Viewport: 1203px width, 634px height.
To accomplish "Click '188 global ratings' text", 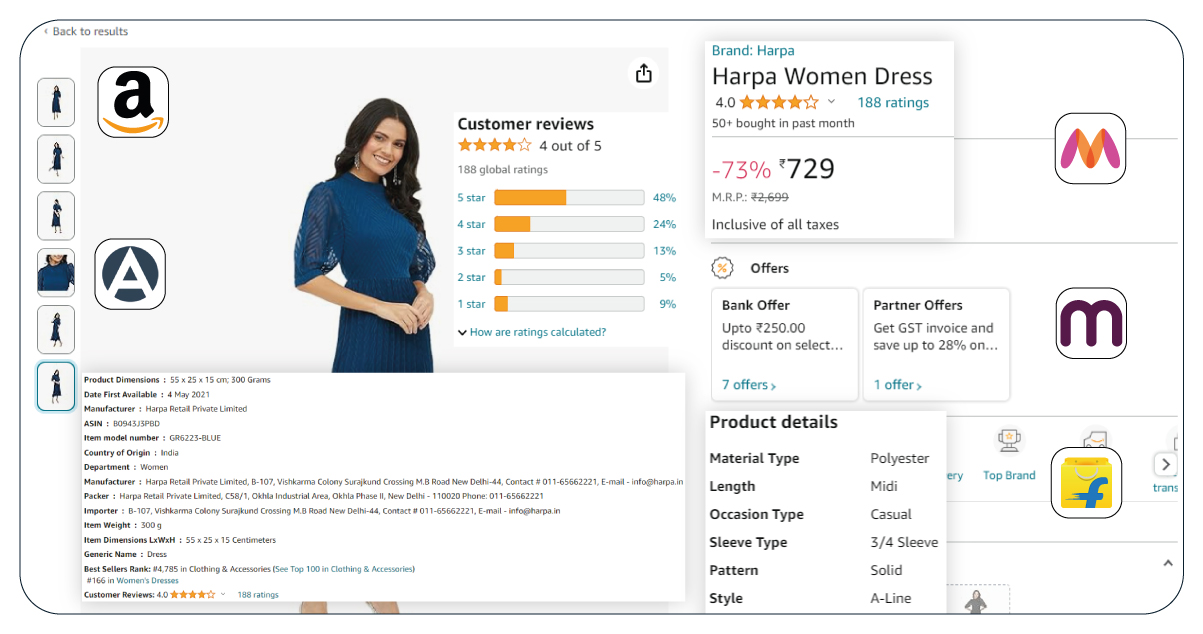I will click(x=504, y=170).
